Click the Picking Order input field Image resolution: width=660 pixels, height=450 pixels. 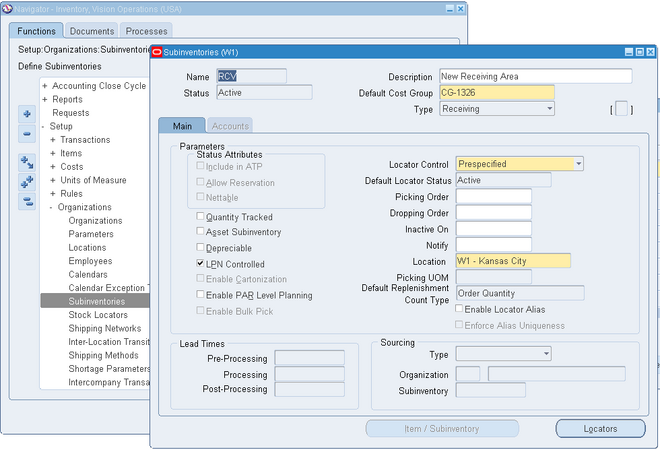click(494, 196)
